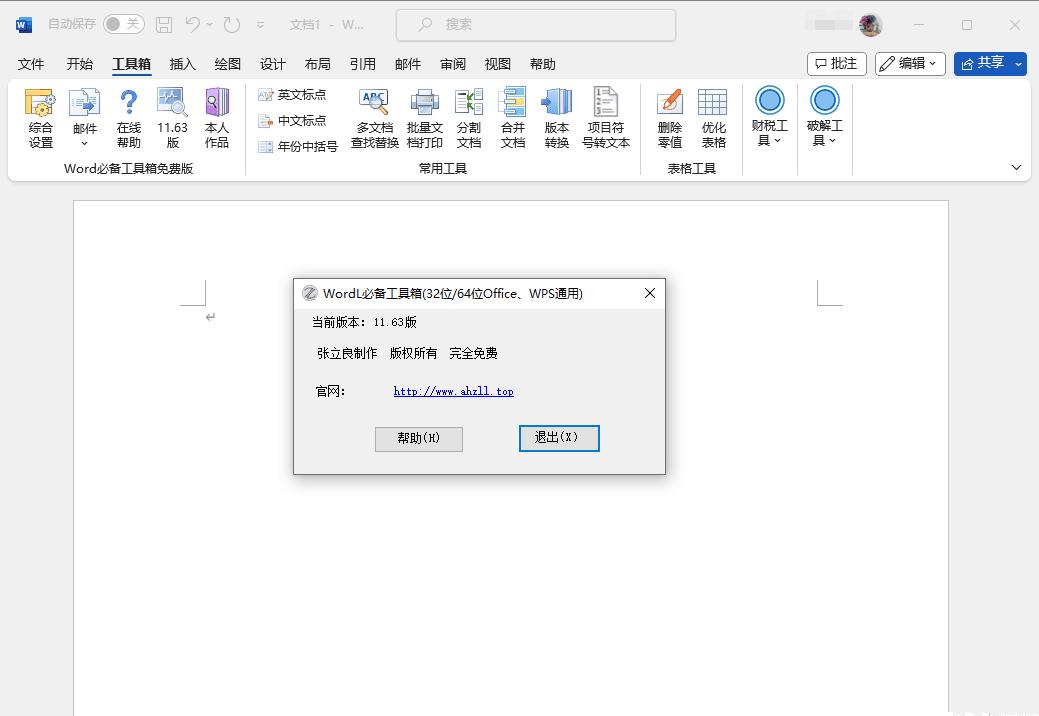Run the 优化表格 tool
Screen dimensions: 1039x716
click(x=713, y=118)
